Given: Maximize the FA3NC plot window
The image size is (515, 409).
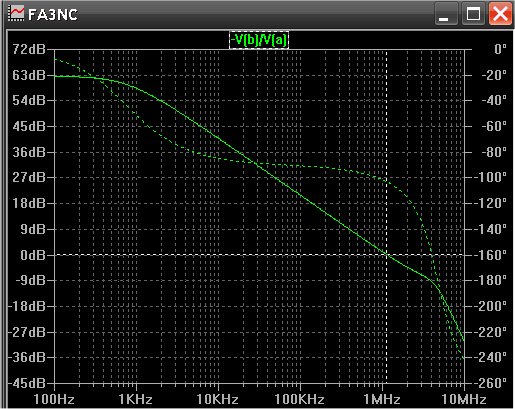Looking at the screenshot, I should 473,14.
